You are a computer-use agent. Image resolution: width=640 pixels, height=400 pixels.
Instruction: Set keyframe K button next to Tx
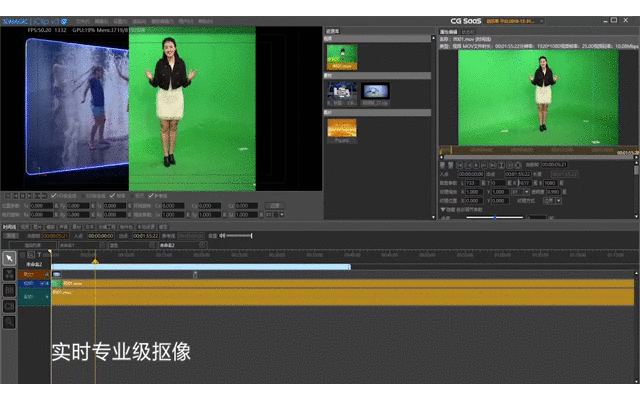point(56,206)
